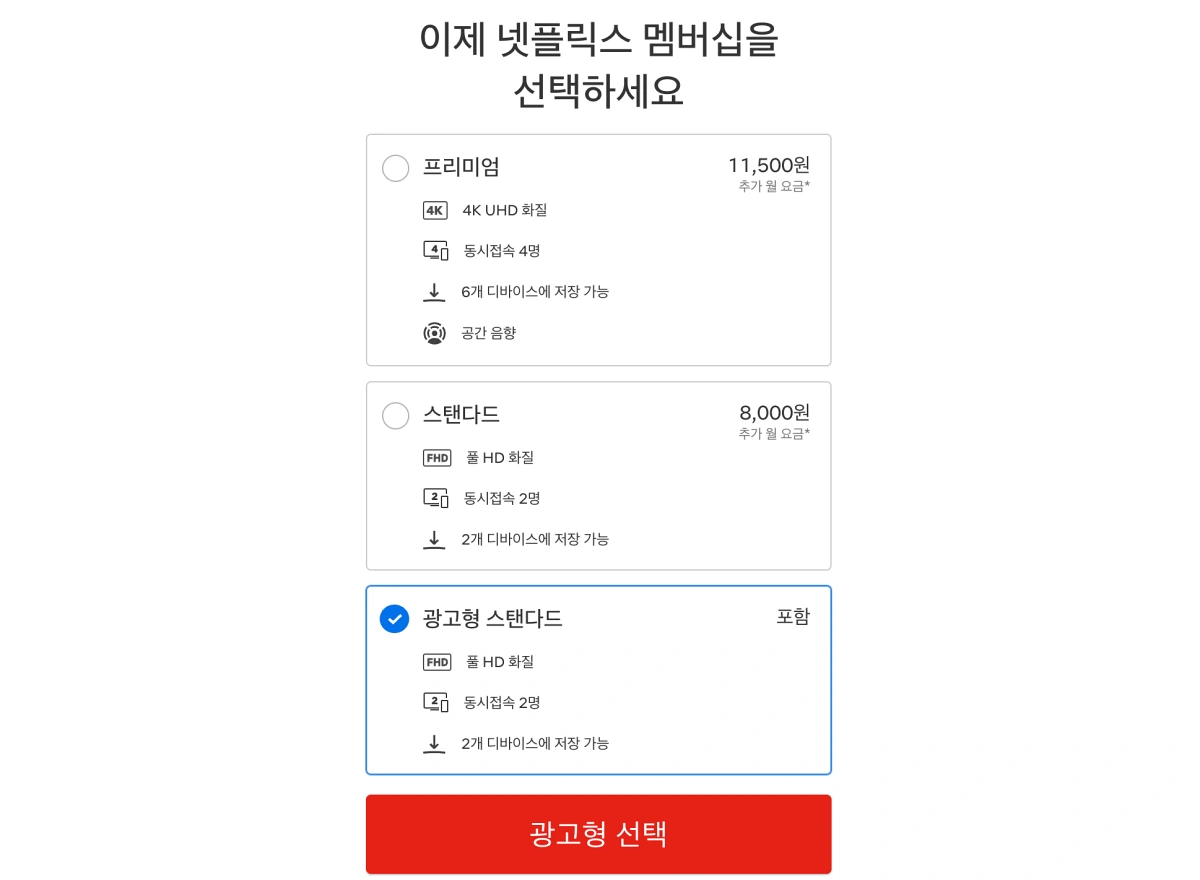Click the download icon under 광고형 스탠다드
The width and height of the screenshot is (1200, 880).
[x=434, y=743]
